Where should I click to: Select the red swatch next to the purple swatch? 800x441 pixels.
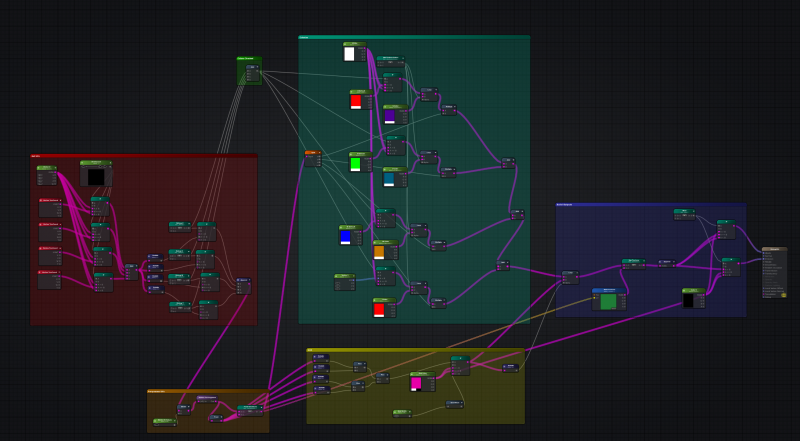[356, 101]
